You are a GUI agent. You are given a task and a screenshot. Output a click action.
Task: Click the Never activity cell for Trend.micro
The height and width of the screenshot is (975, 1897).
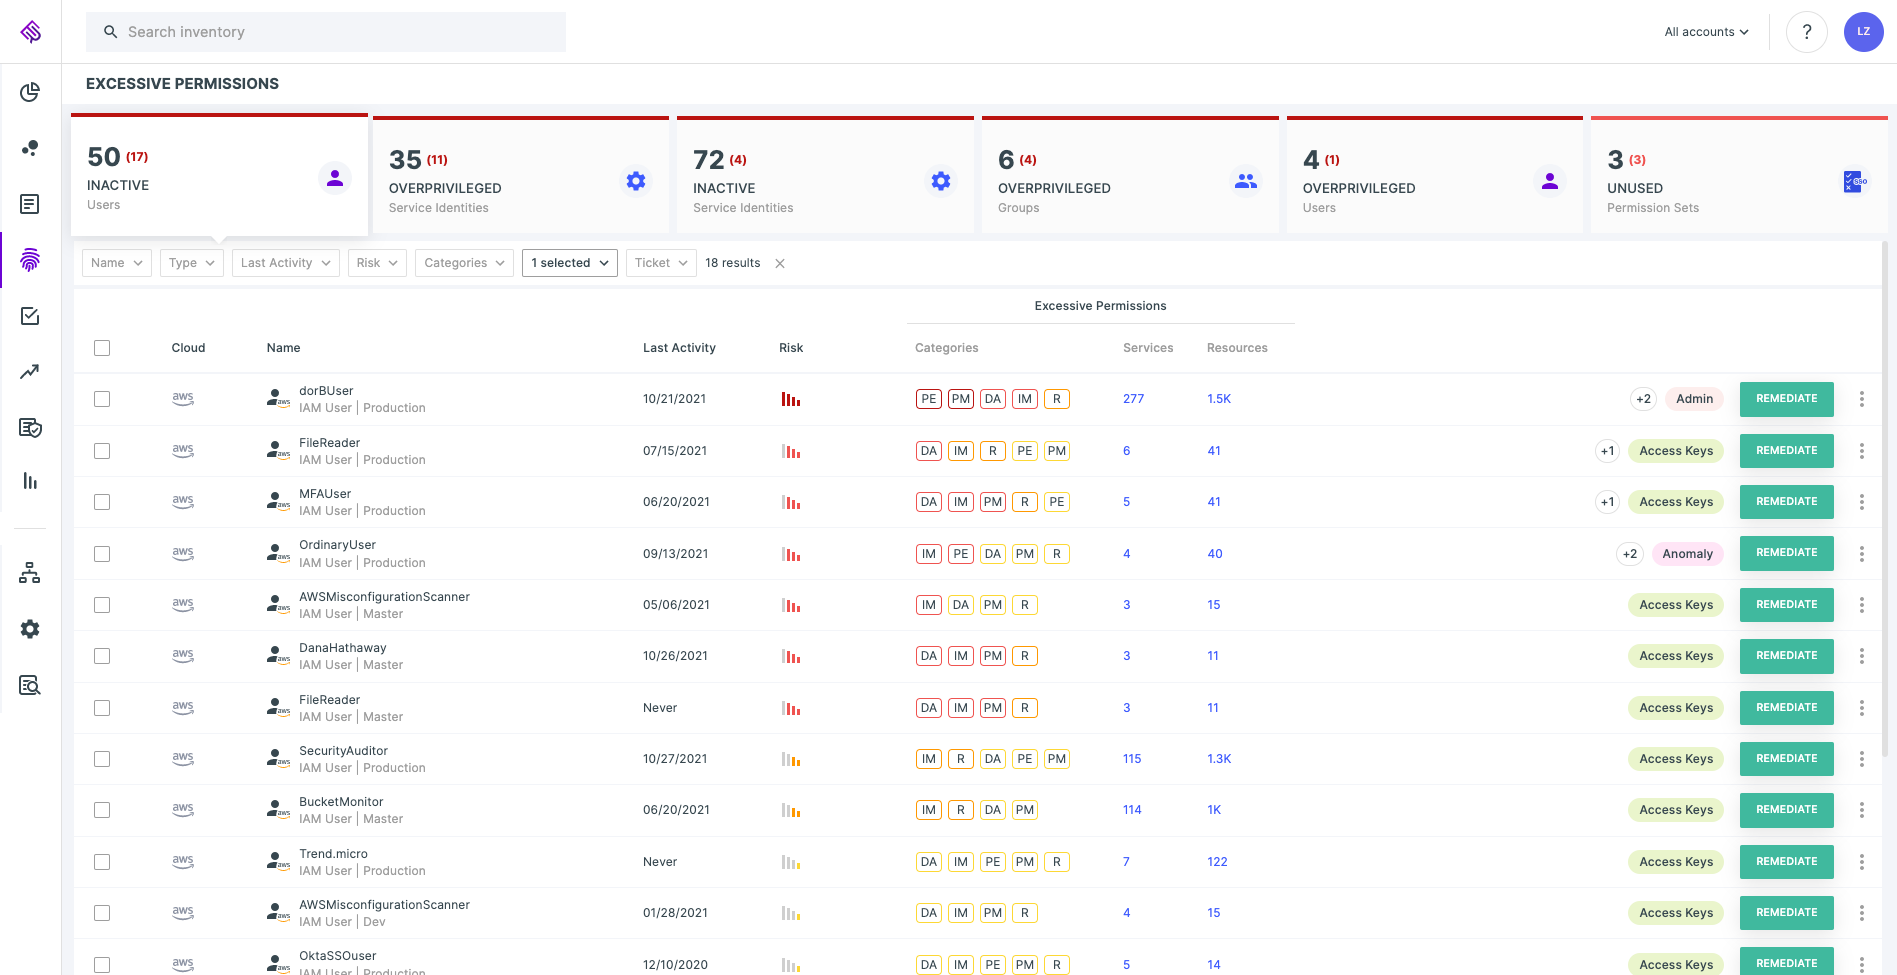click(660, 862)
